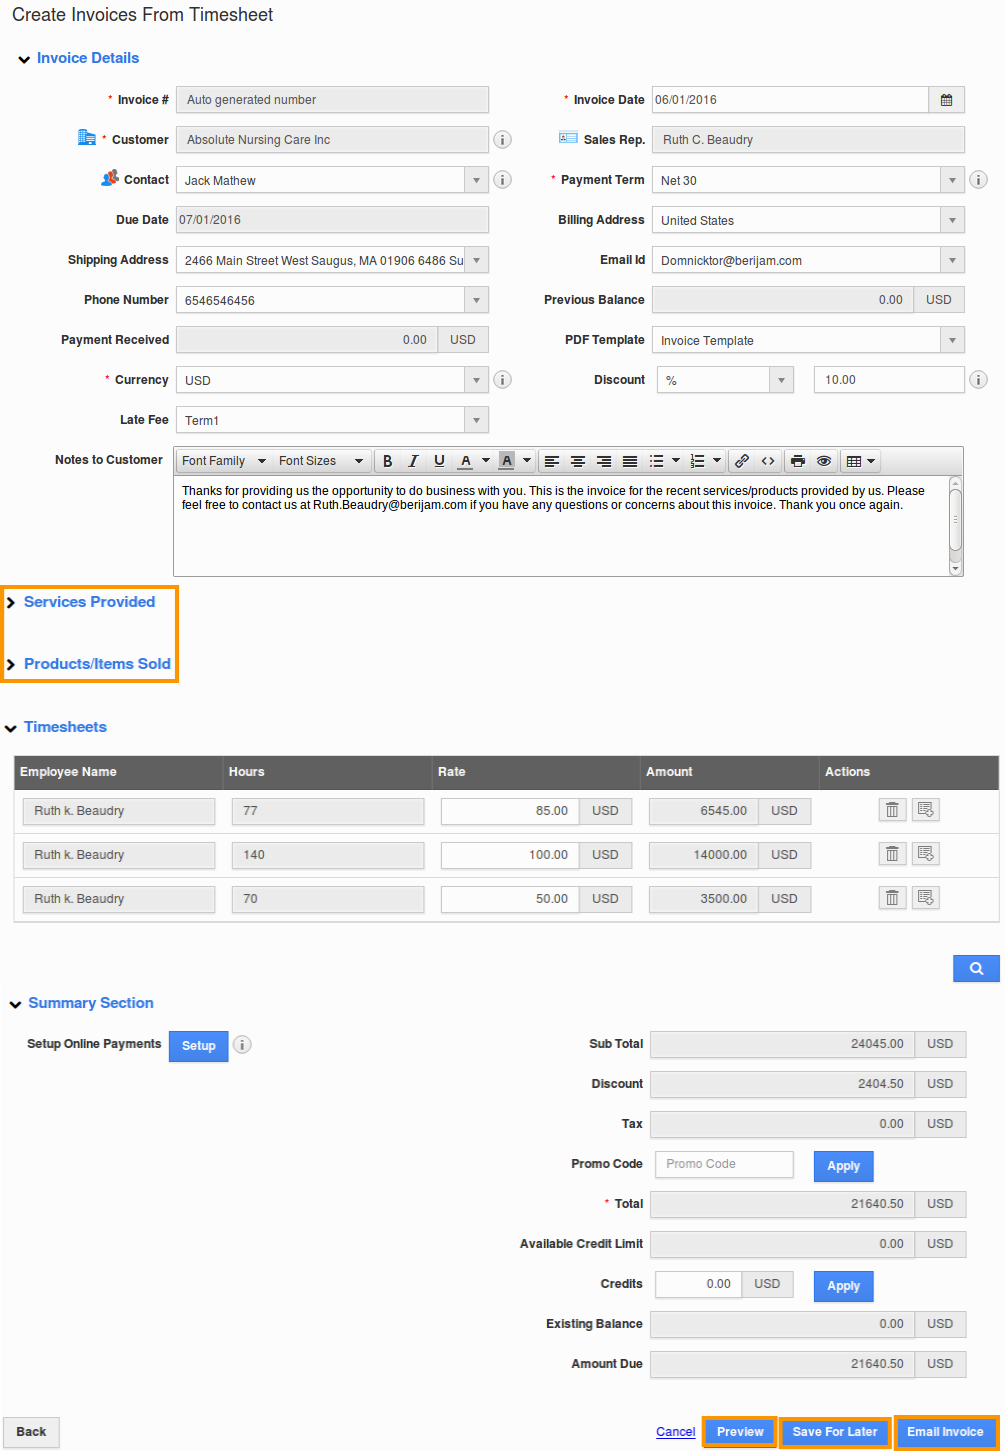Open the insert table toolbar icon

859,461
